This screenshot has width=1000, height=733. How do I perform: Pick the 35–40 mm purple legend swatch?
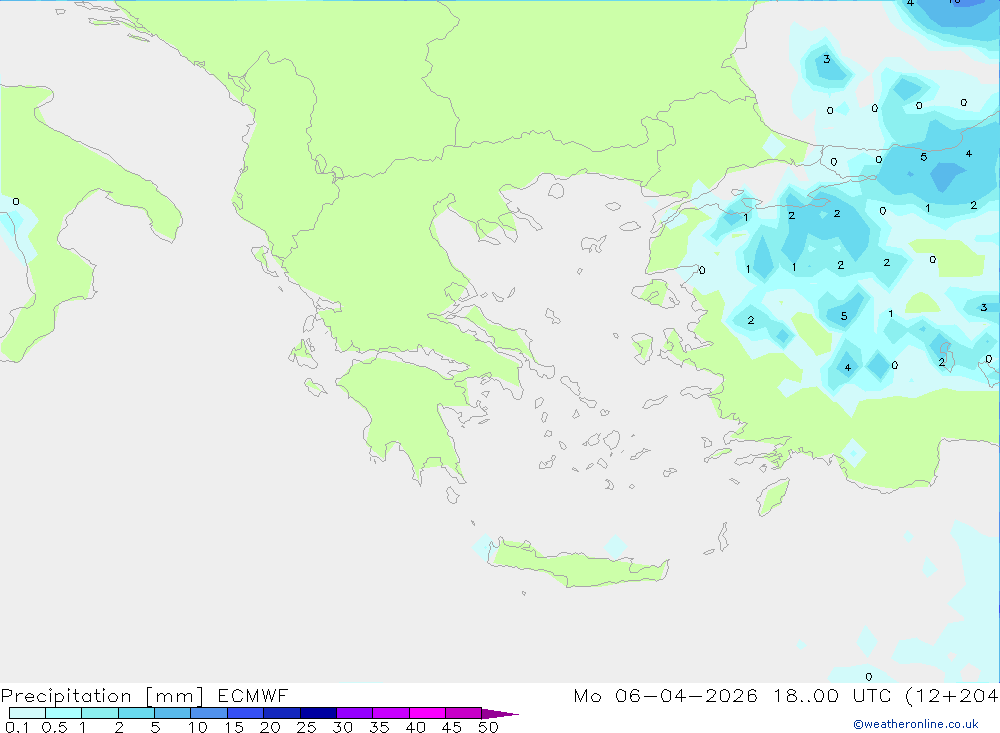tap(390, 713)
